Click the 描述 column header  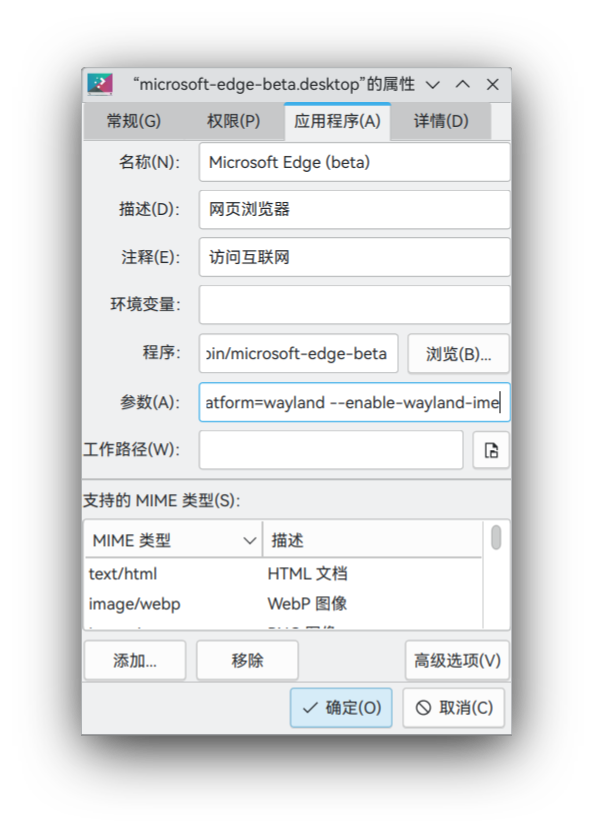click(x=372, y=540)
